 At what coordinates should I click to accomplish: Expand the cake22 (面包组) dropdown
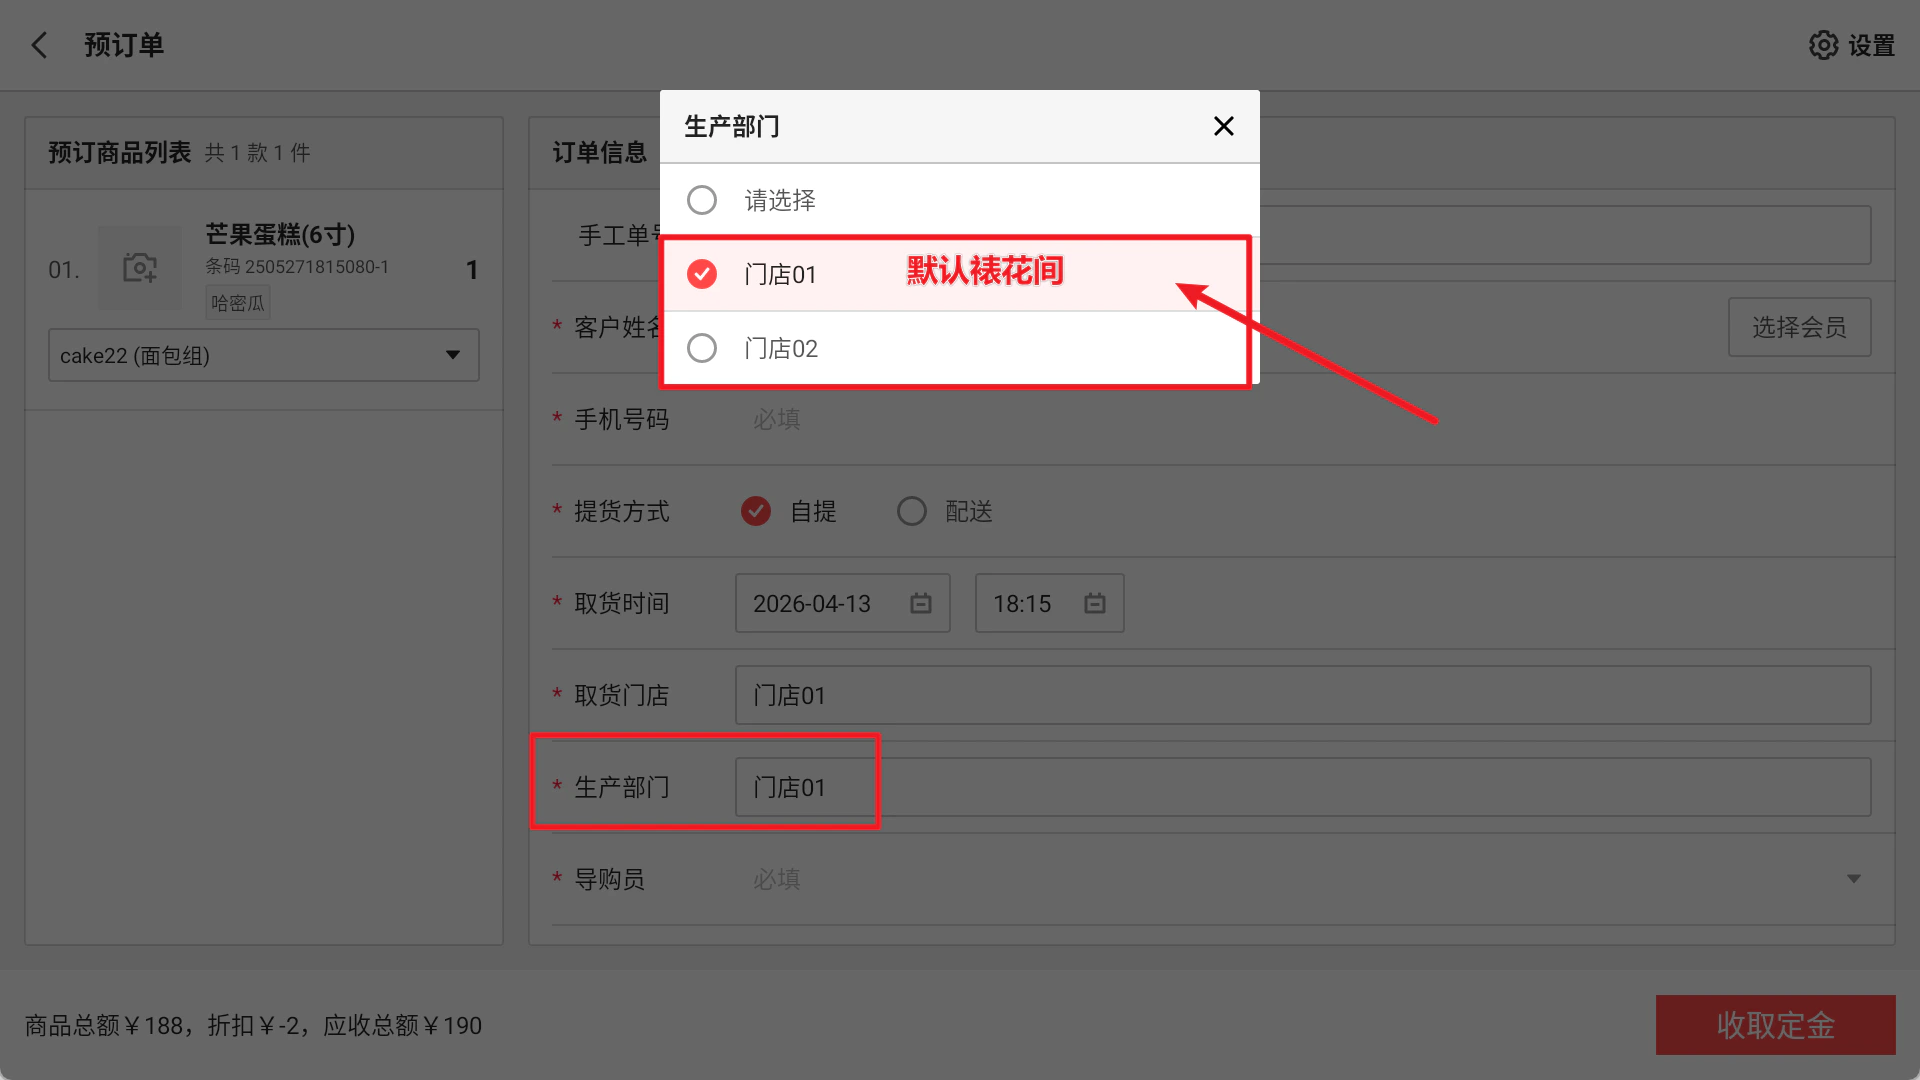click(x=264, y=355)
